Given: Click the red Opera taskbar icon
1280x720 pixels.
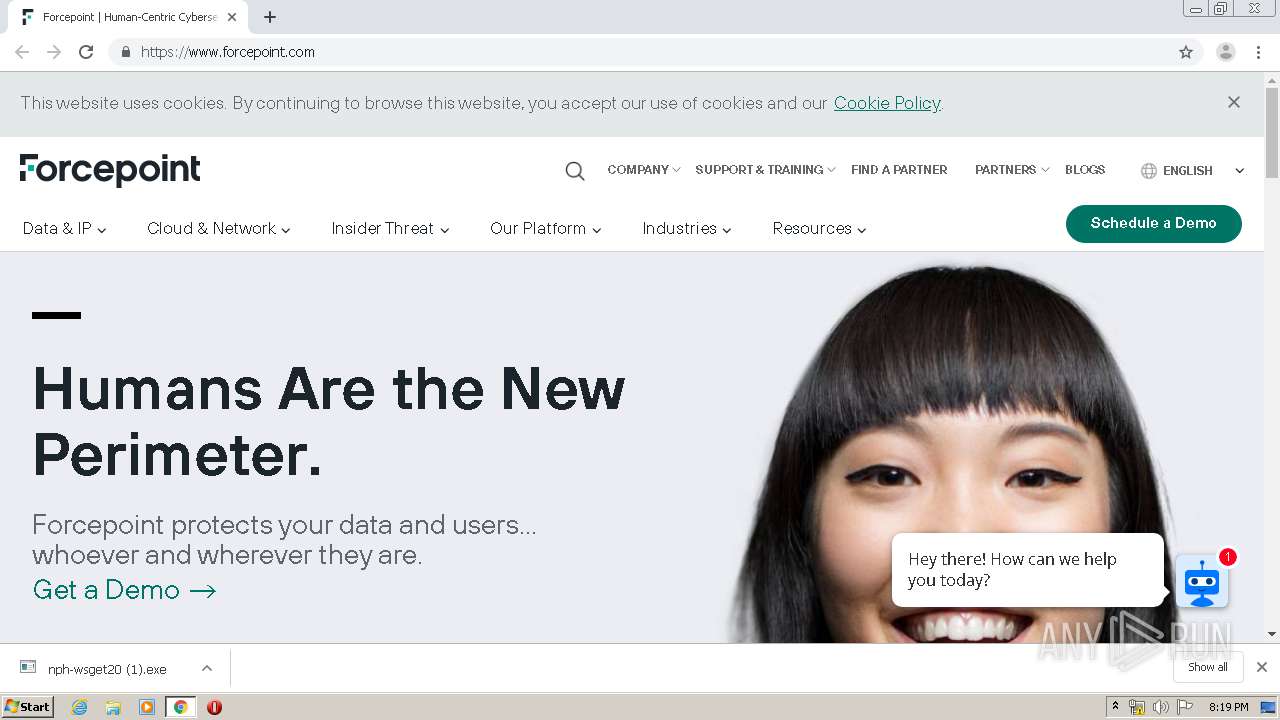Looking at the screenshot, I should pyautogui.click(x=214, y=707).
